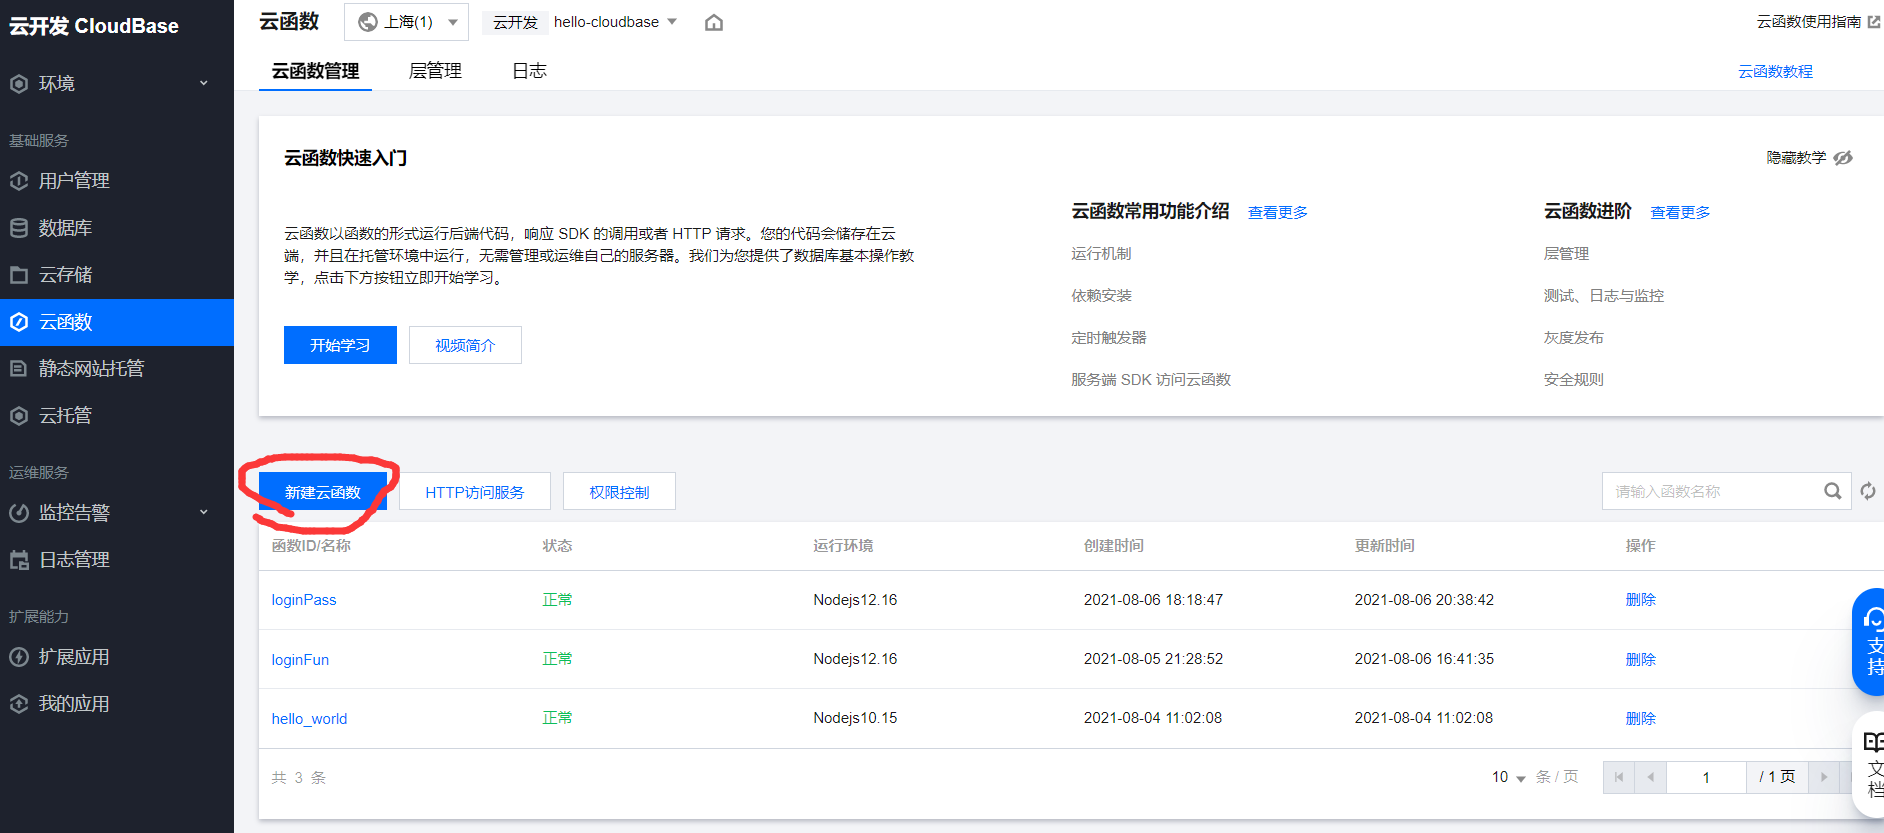The width and height of the screenshot is (1884, 833).
Task: Open the 10 条/页 page size dropdown
Action: pyautogui.click(x=1508, y=777)
